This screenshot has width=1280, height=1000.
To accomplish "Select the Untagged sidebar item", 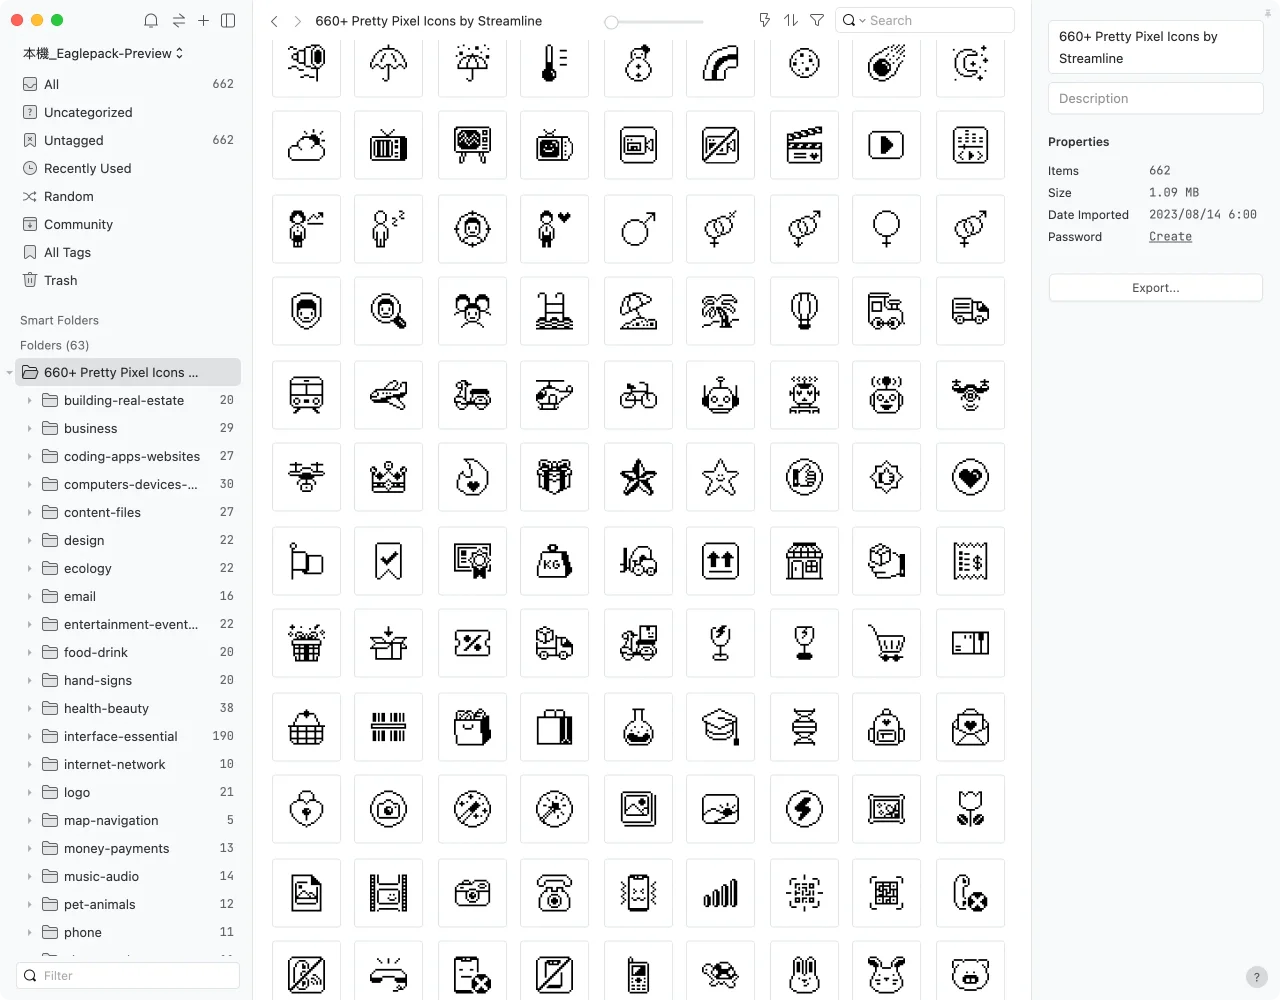I will (74, 140).
